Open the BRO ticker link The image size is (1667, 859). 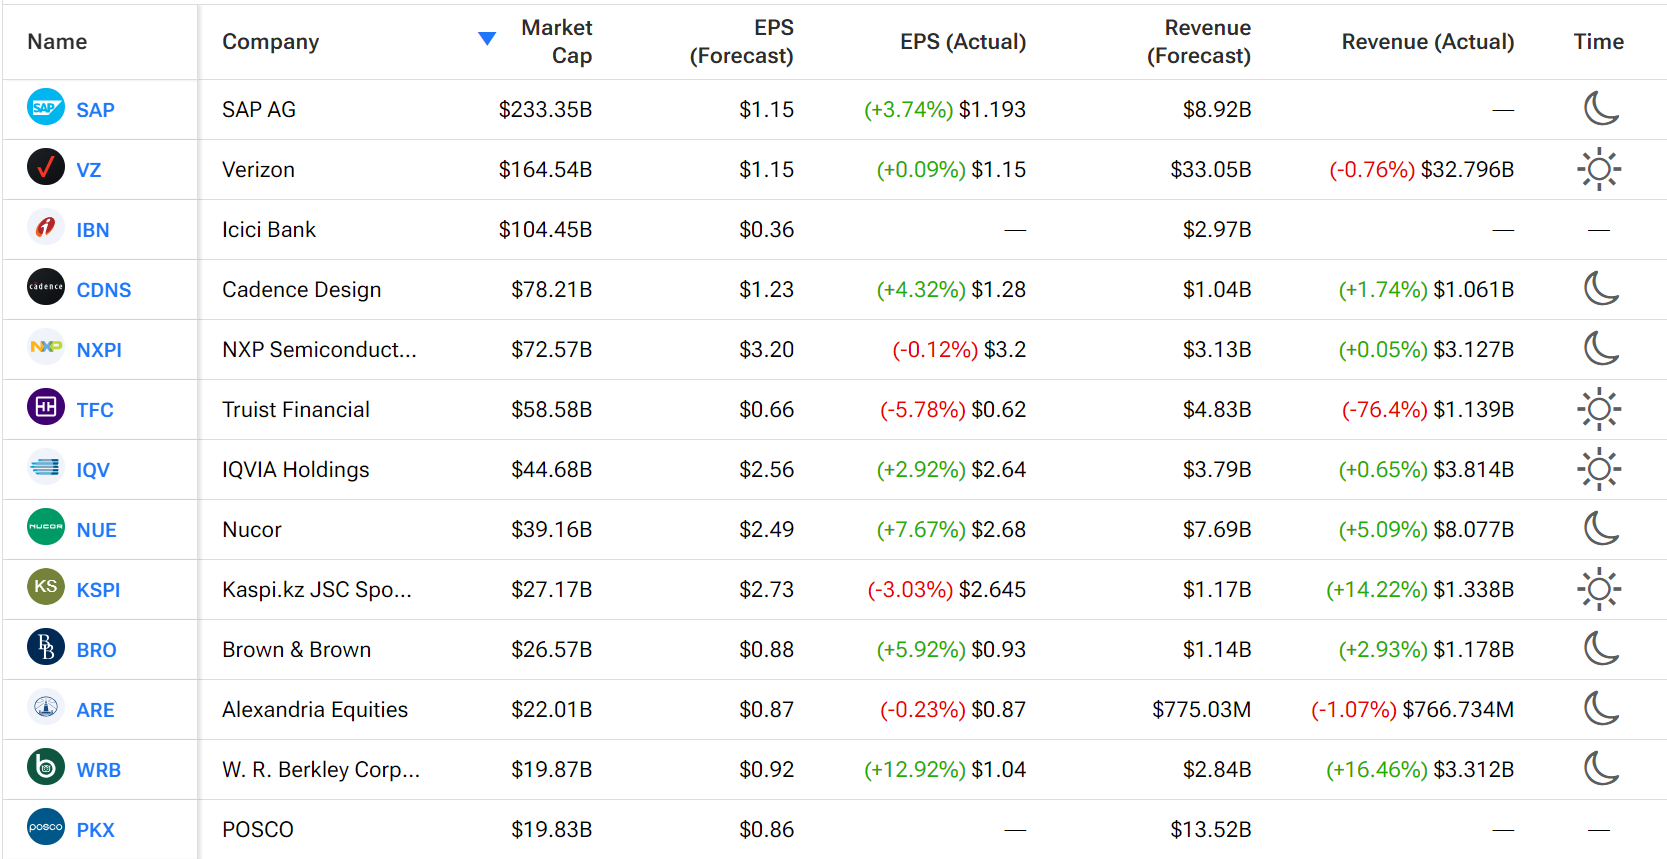click(x=97, y=650)
